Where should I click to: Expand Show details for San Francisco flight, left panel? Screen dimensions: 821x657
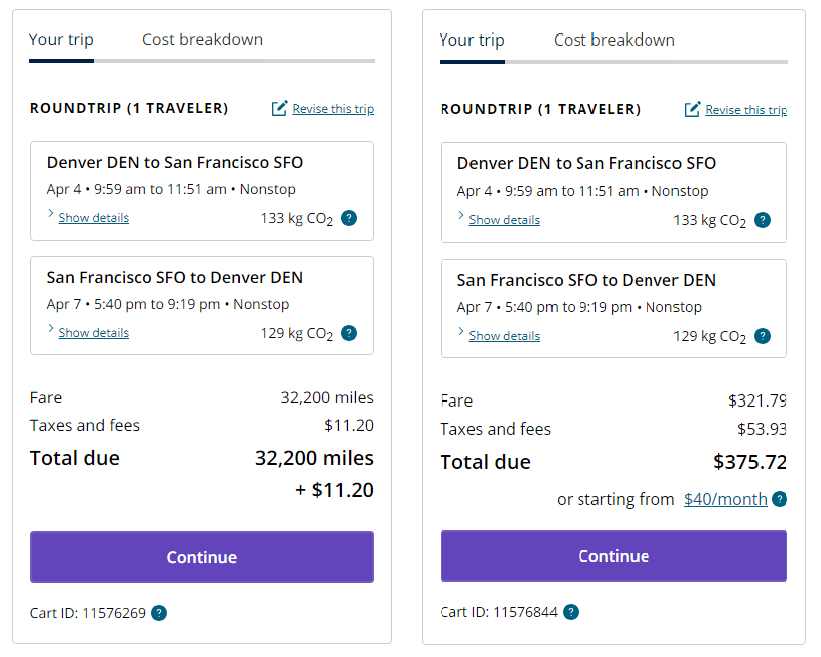point(93,333)
